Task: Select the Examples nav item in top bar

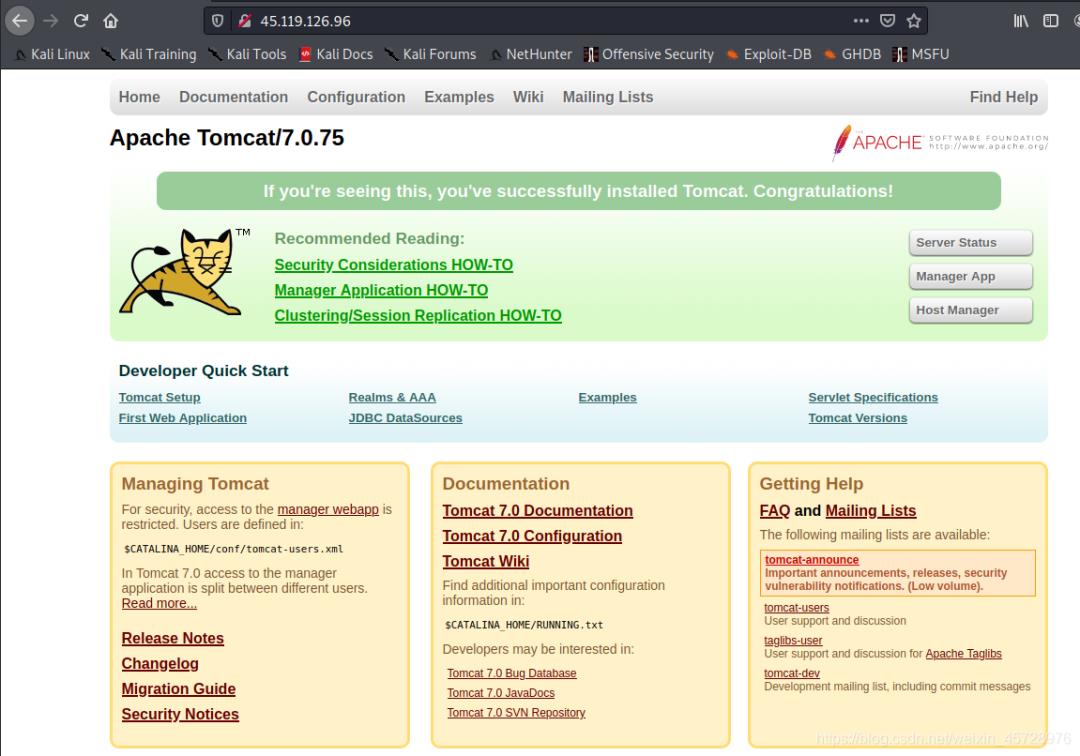Action: pos(459,97)
